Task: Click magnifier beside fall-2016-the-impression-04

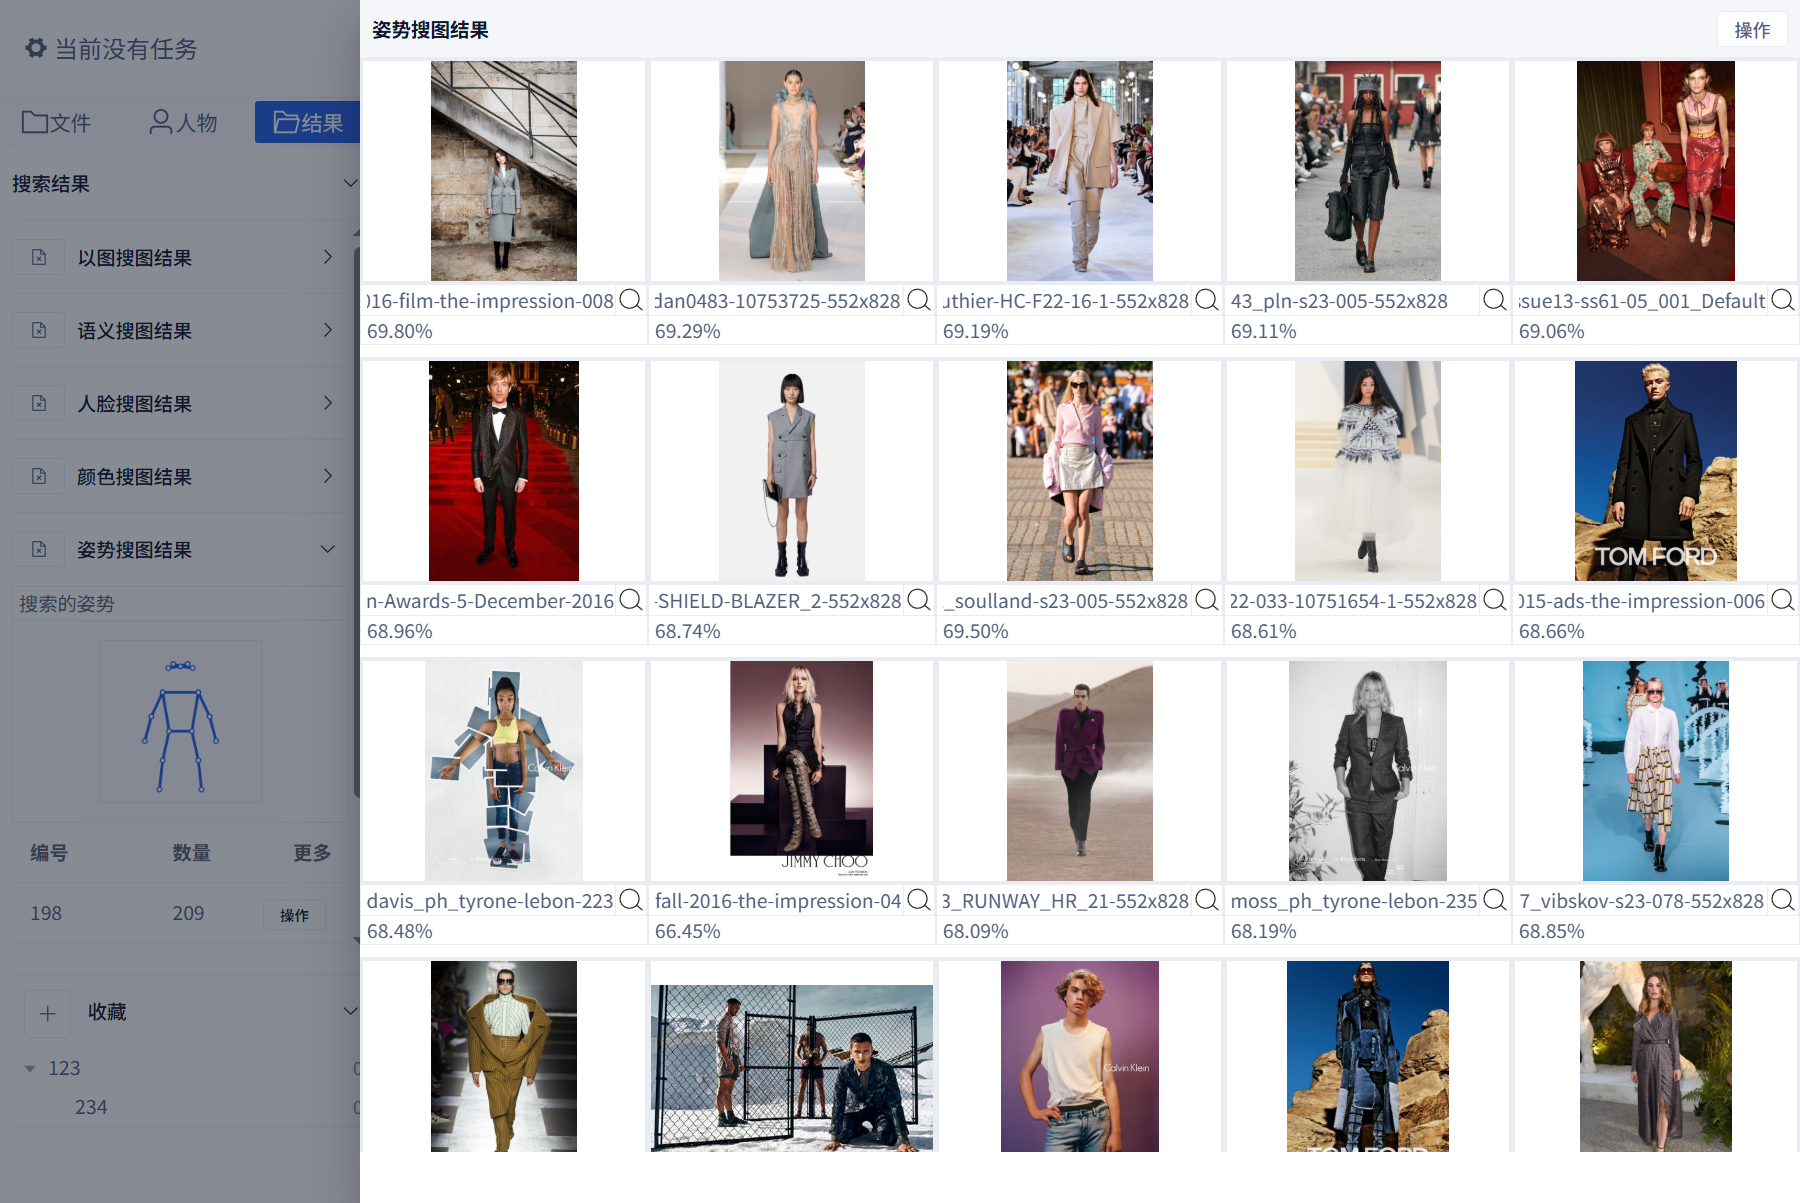Action: point(919,900)
